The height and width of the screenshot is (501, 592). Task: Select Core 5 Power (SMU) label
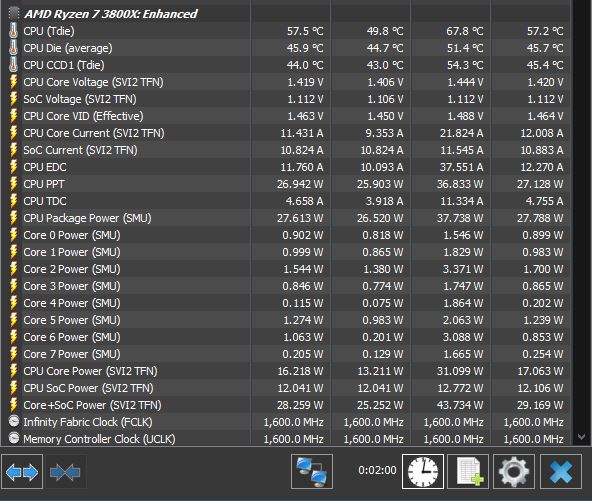point(72,320)
